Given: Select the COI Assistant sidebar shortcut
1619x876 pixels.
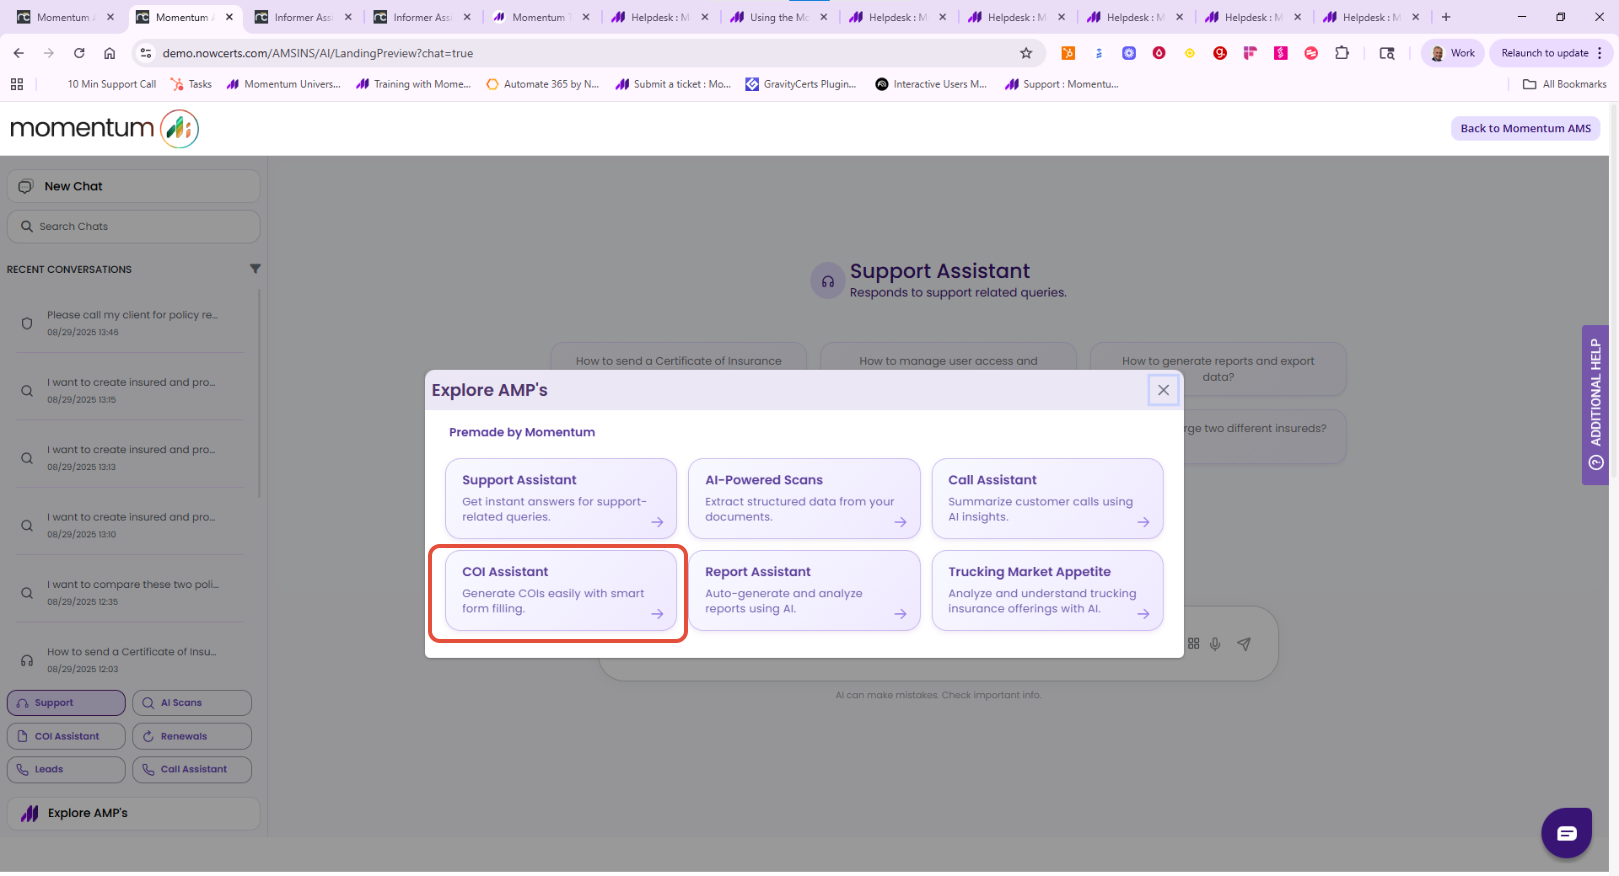Looking at the screenshot, I should (x=66, y=736).
